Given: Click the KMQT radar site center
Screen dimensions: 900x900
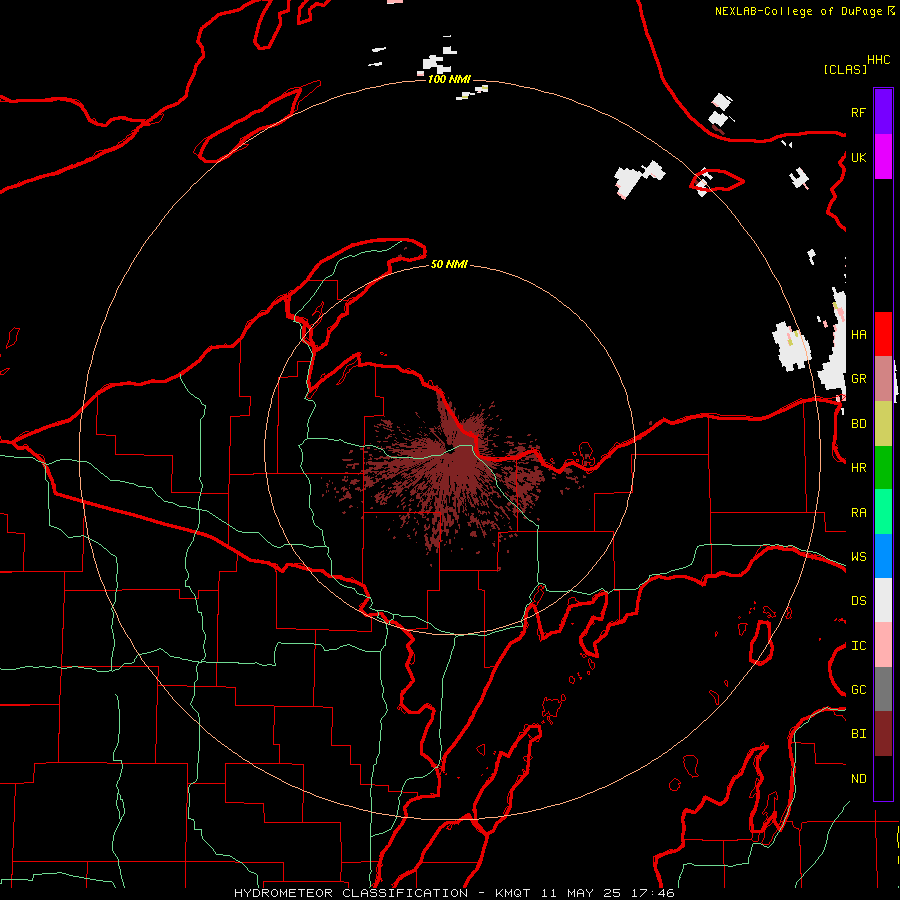Looking at the screenshot, I should 451,451.
